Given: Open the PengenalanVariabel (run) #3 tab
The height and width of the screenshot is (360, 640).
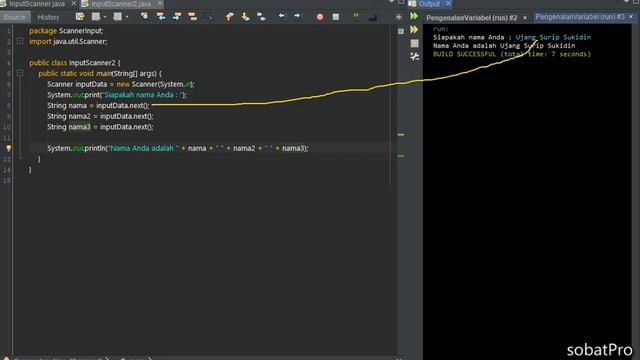Looking at the screenshot, I should (580, 17).
